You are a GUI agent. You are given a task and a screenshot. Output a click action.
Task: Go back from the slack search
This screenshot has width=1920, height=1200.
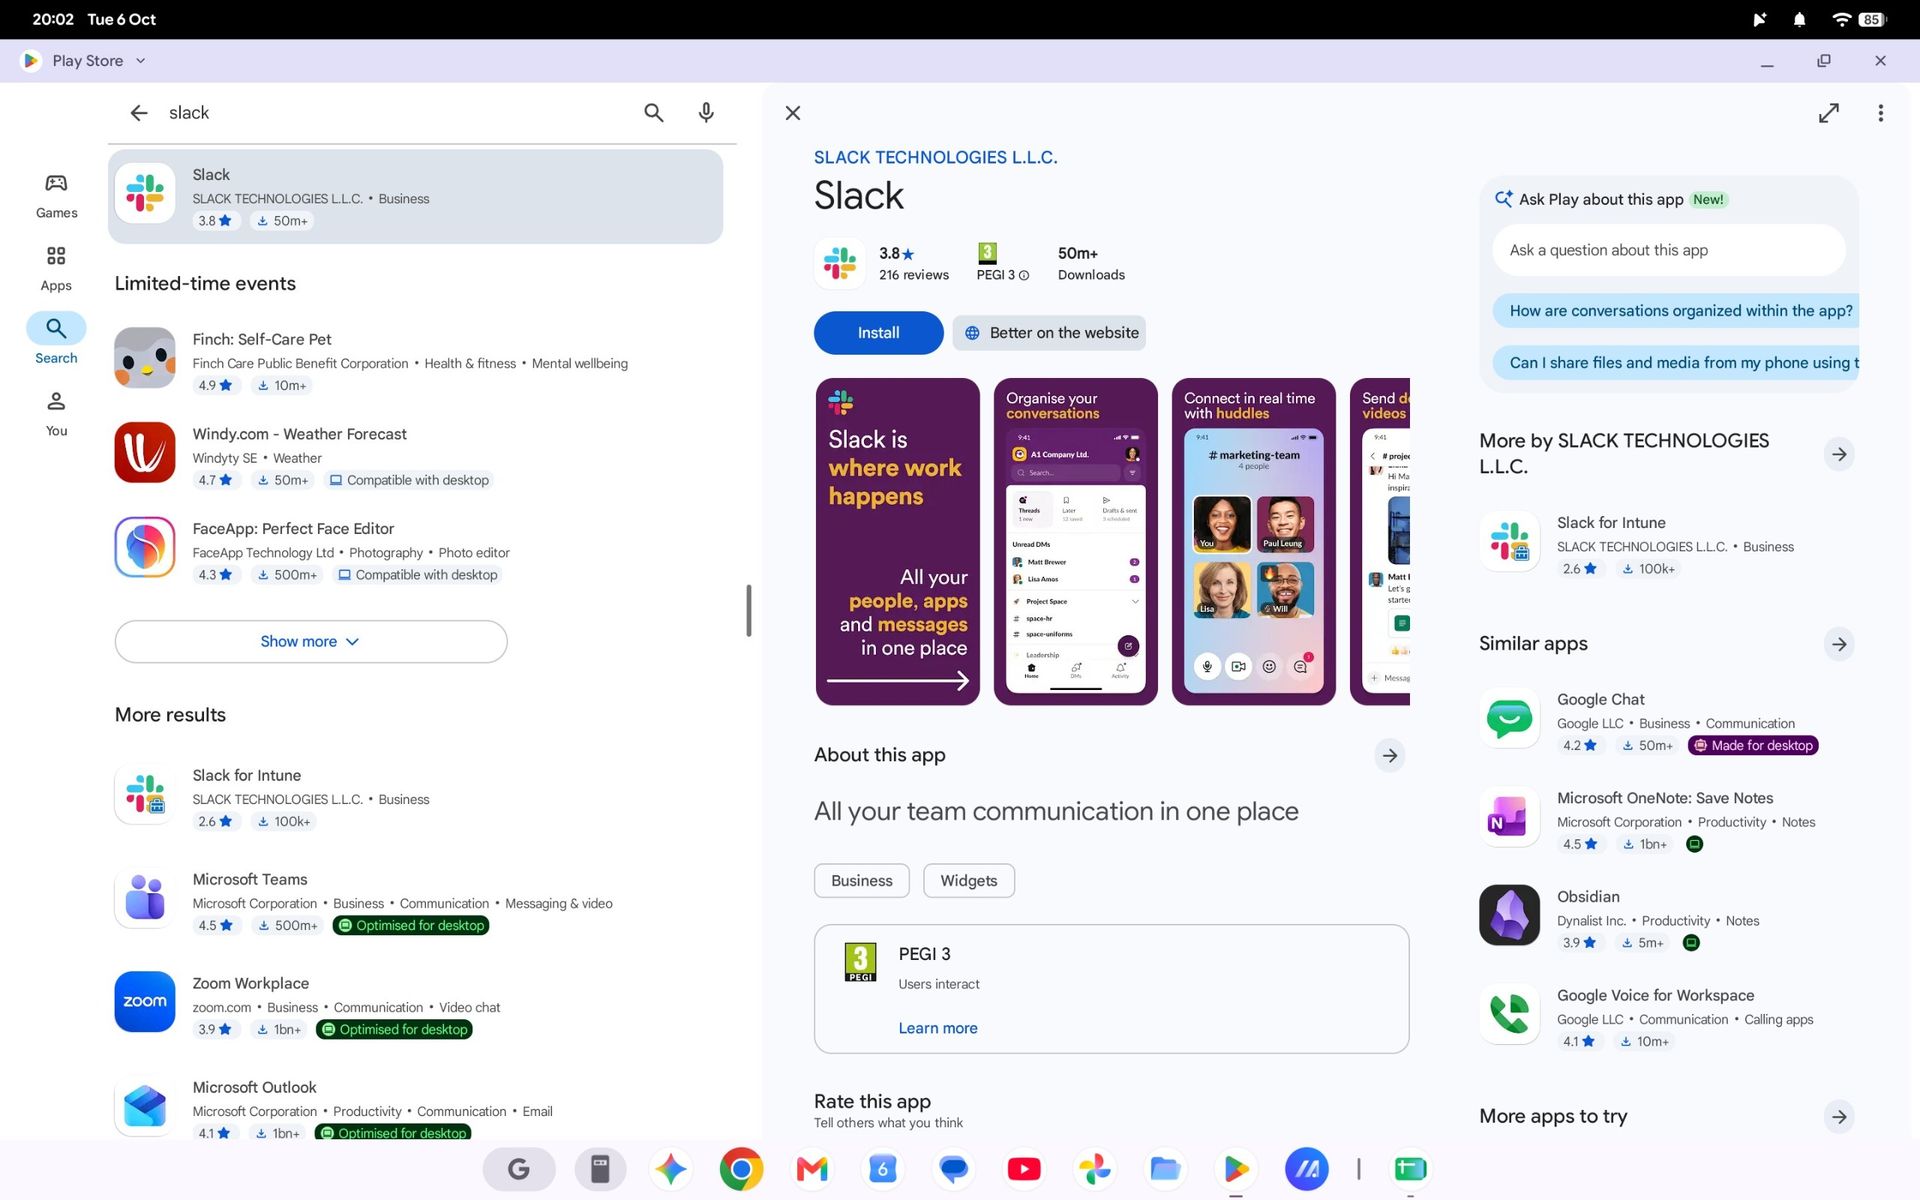point(138,113)
